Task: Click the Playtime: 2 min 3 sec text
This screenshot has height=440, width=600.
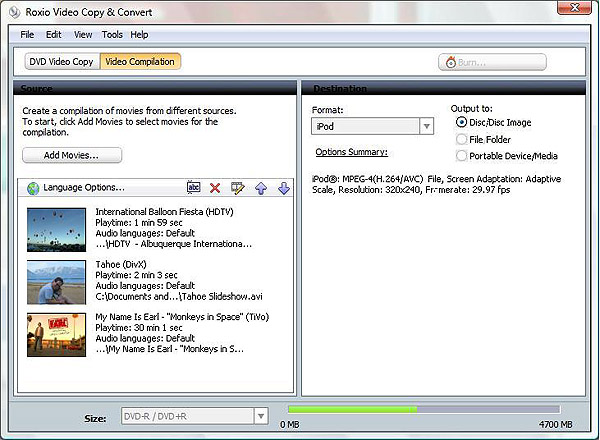Action: (x=136, y=275)
